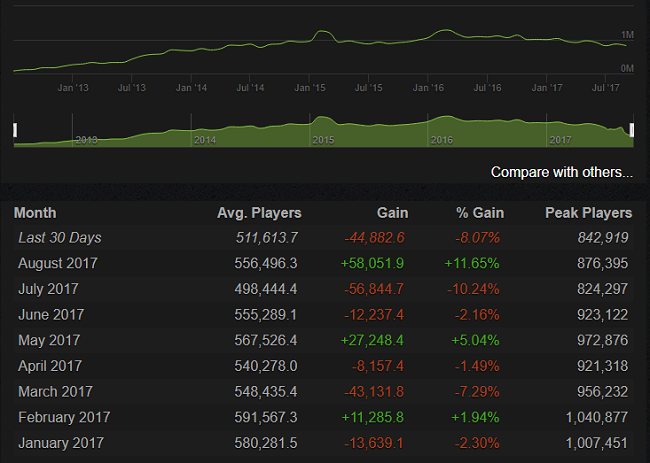Click the gain value +58,051.9
Viewport: 650px width, 463px height.
(x=372, y=263)
